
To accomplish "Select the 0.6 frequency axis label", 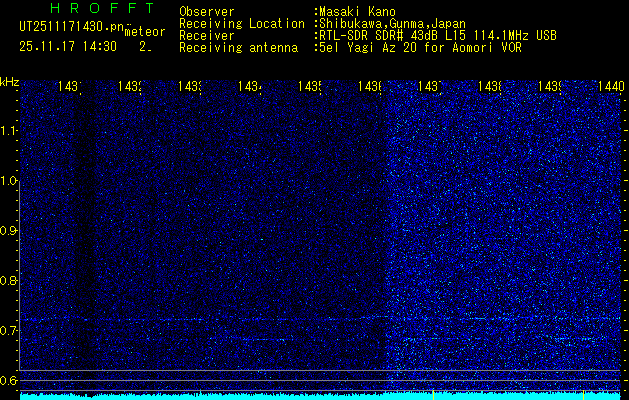I will (x=9, y=380).
